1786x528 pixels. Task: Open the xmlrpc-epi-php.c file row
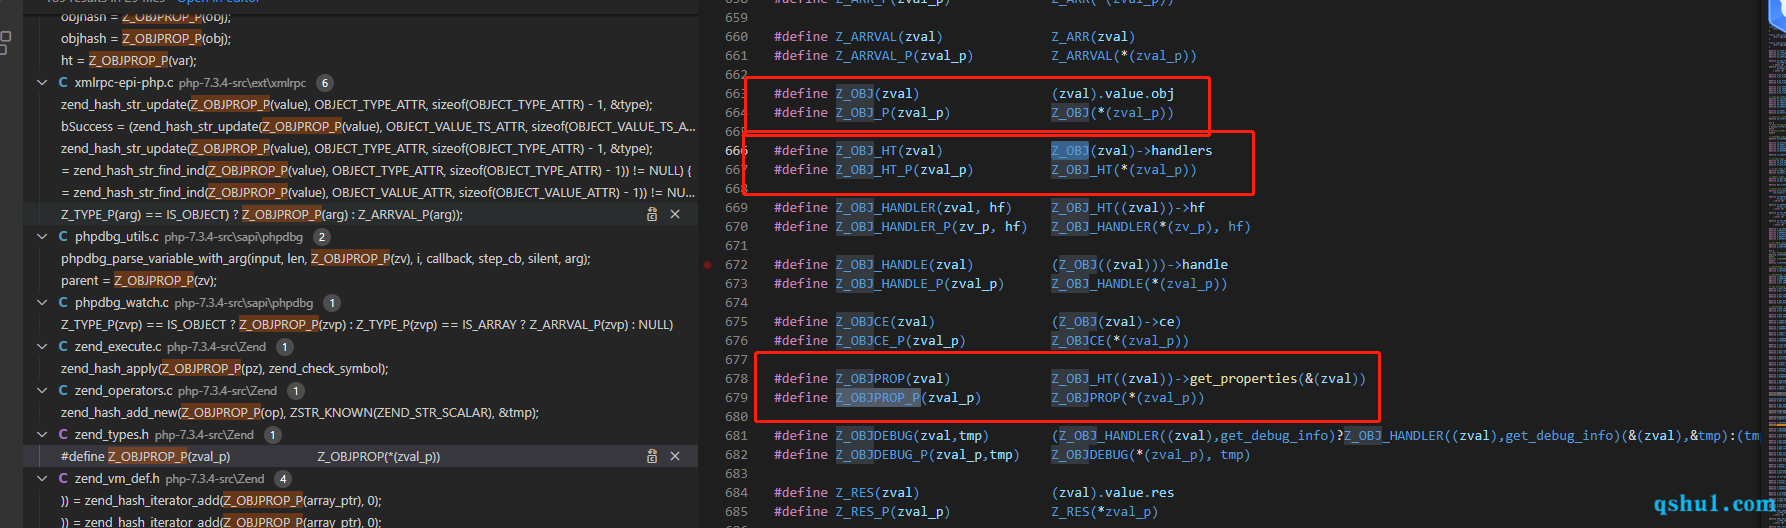tap(360, 83)
